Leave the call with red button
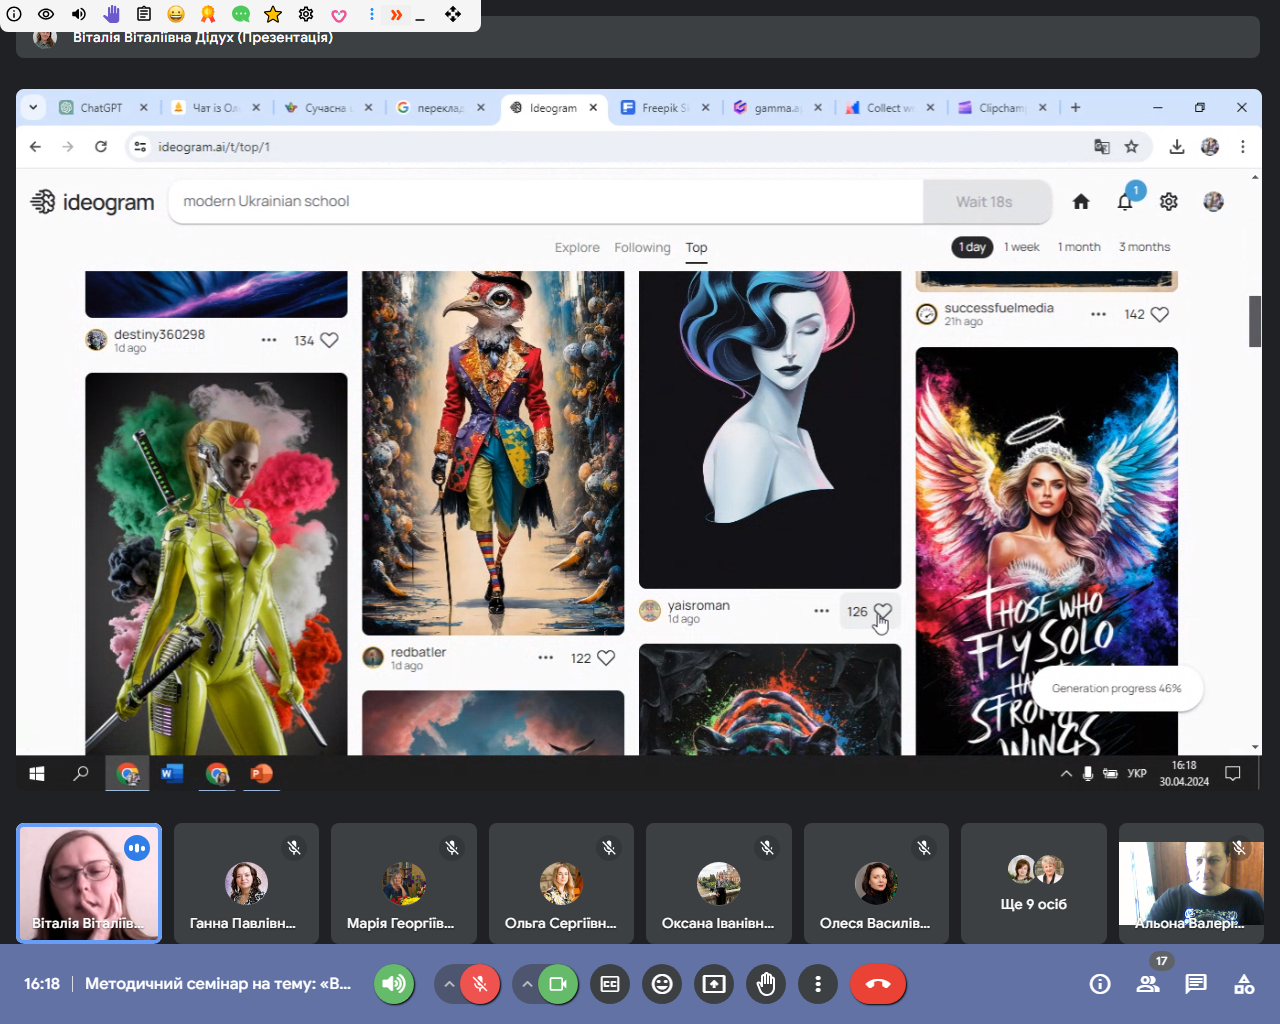Viewport: 1280px width, 1024px height. (878, 984)
